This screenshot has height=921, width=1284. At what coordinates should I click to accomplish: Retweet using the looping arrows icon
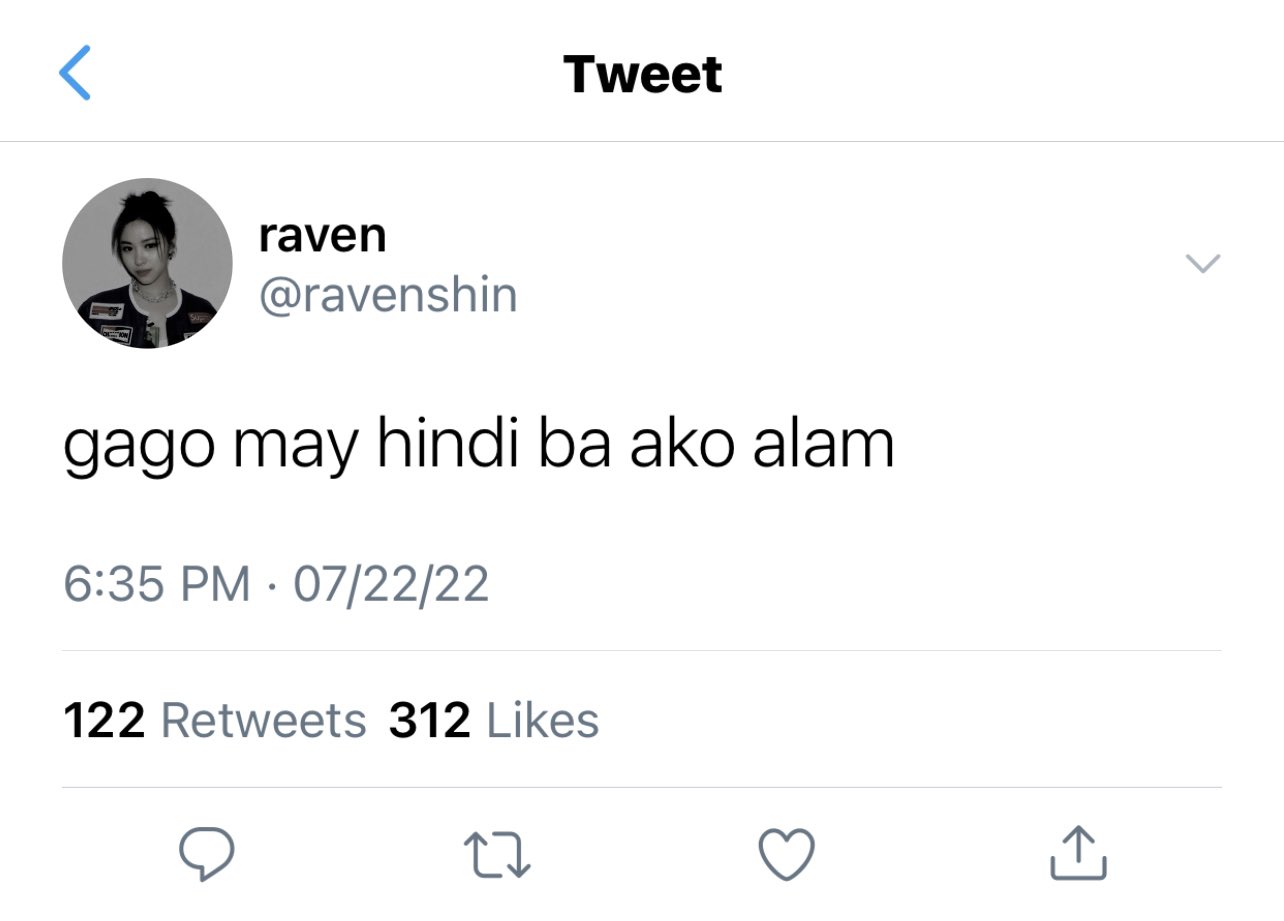pyautogui.click(x=497, y=855)
